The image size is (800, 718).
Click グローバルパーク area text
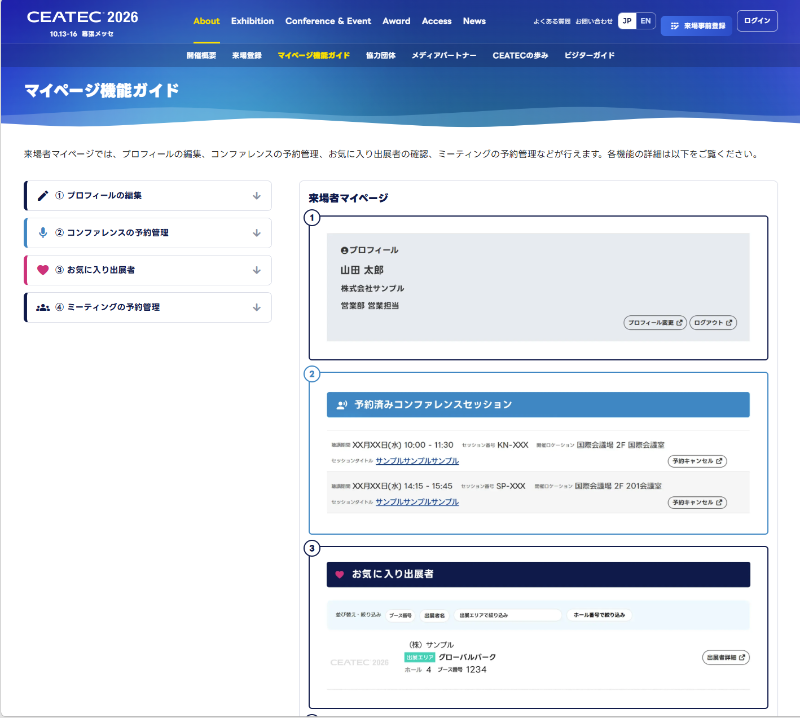point(467,657)
